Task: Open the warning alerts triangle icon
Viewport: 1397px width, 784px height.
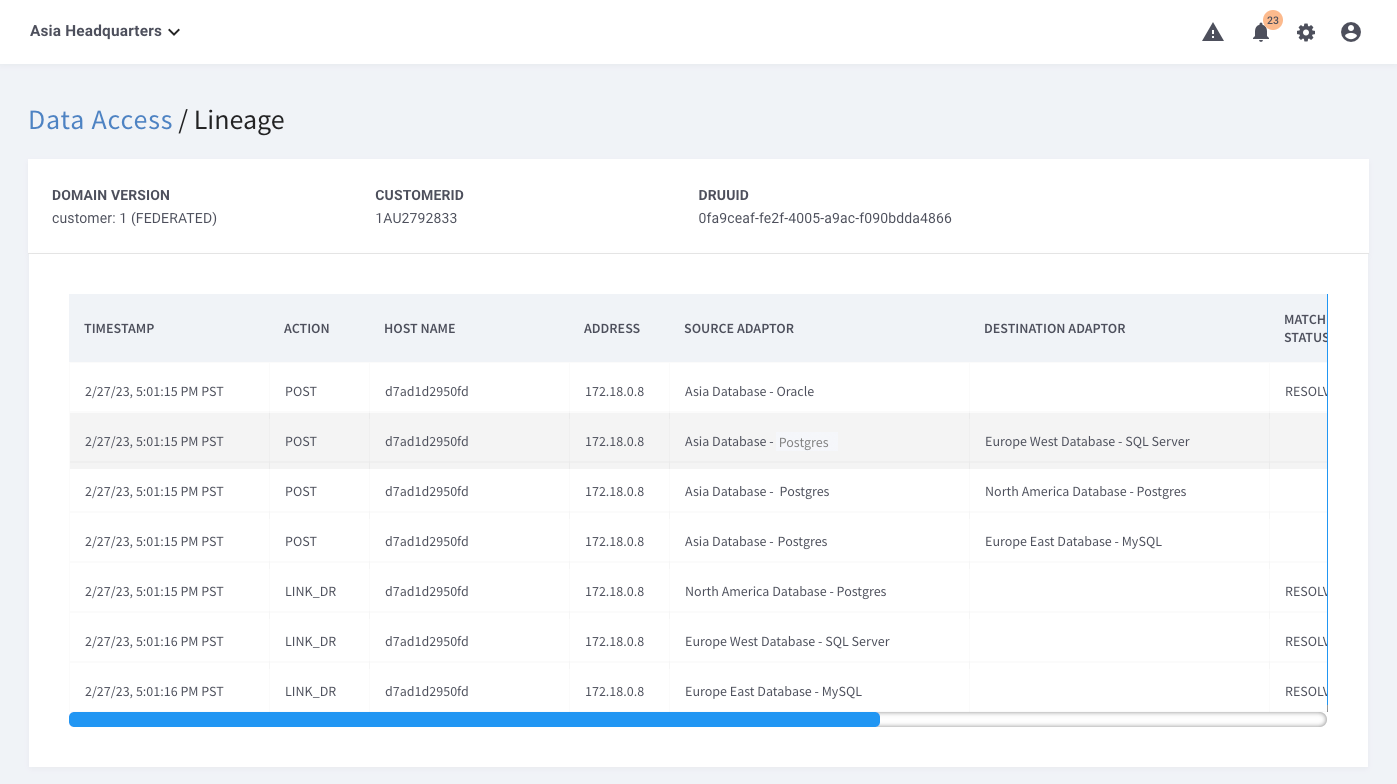Action: tap(1213, 32)
